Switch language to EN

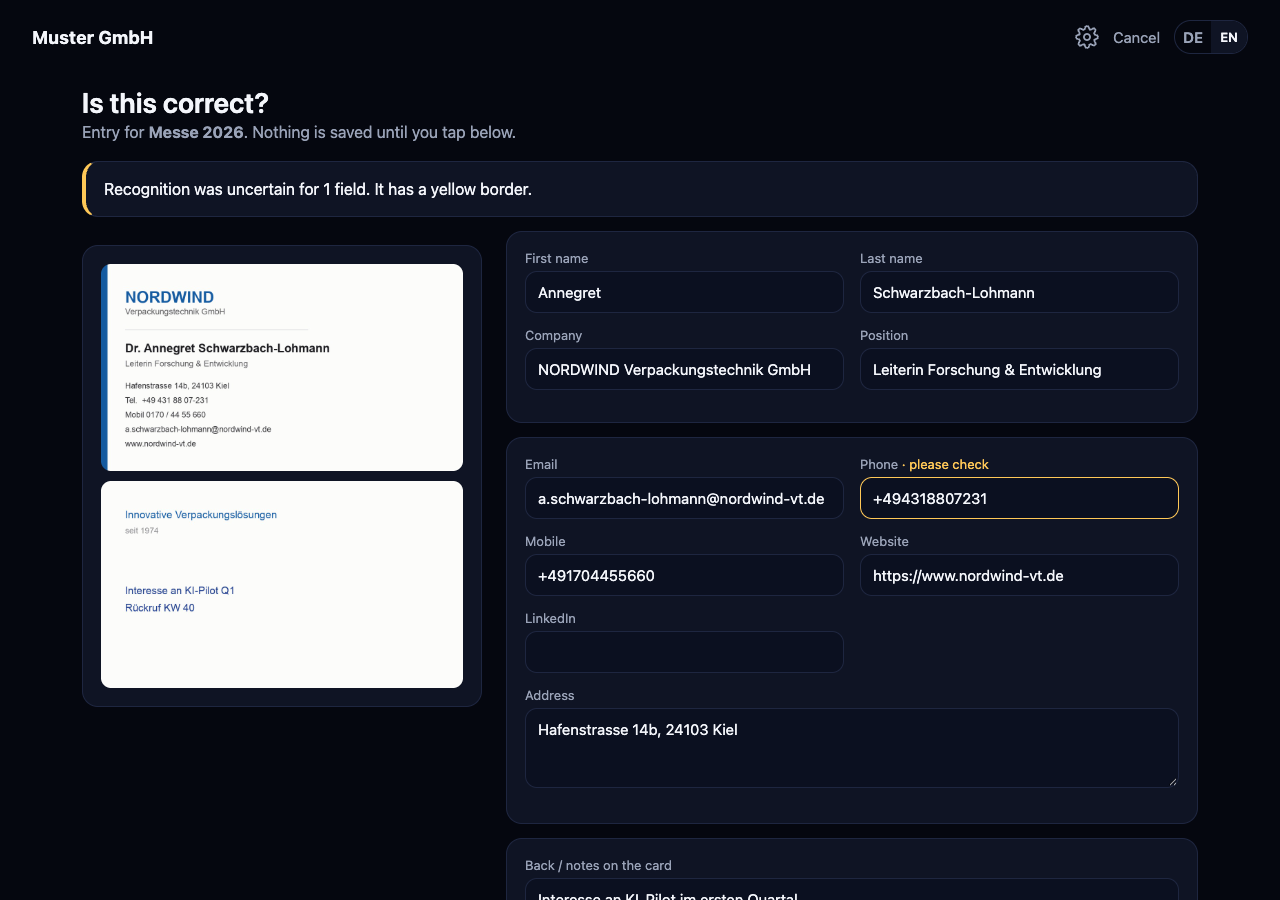[1229, 37]
